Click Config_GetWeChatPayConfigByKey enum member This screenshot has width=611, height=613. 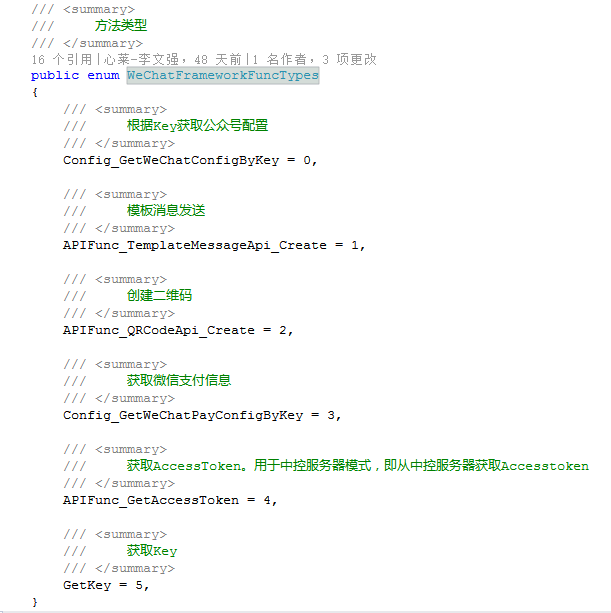tap(183, 416)
